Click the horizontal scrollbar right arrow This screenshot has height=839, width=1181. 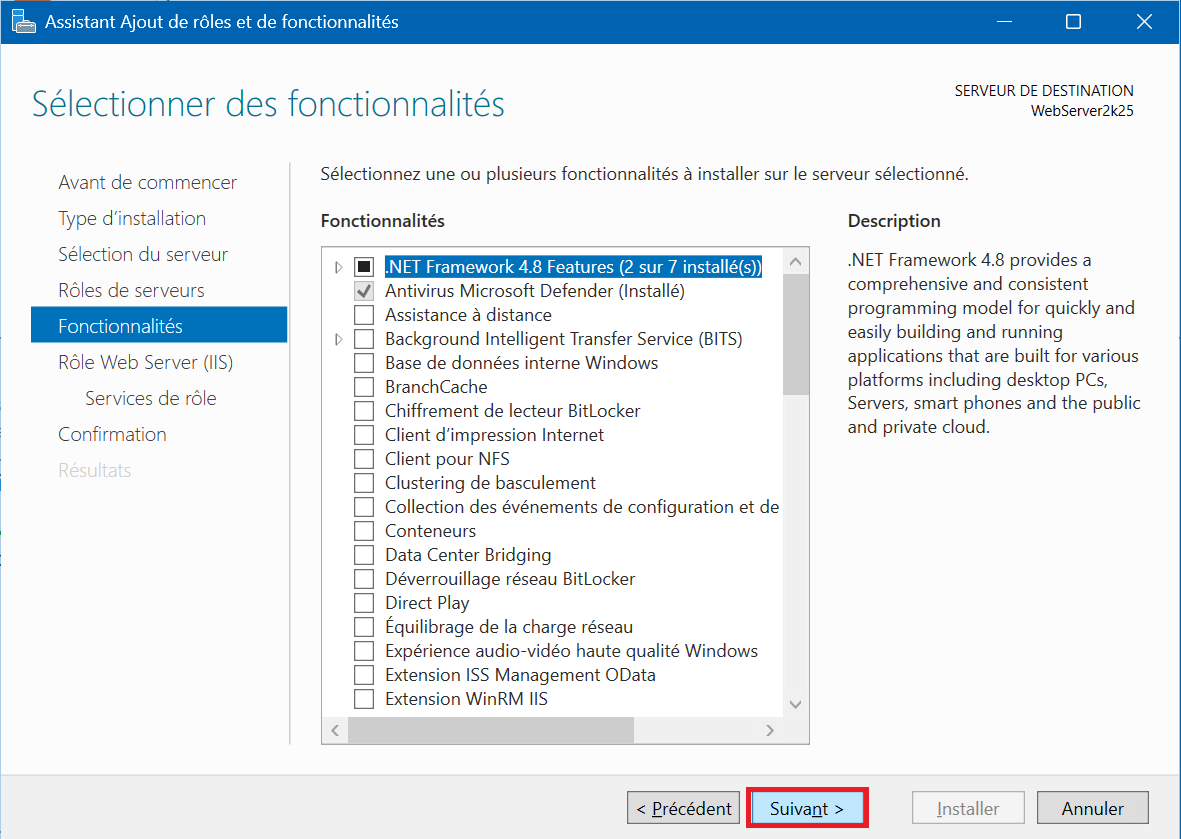click(769, 731)
